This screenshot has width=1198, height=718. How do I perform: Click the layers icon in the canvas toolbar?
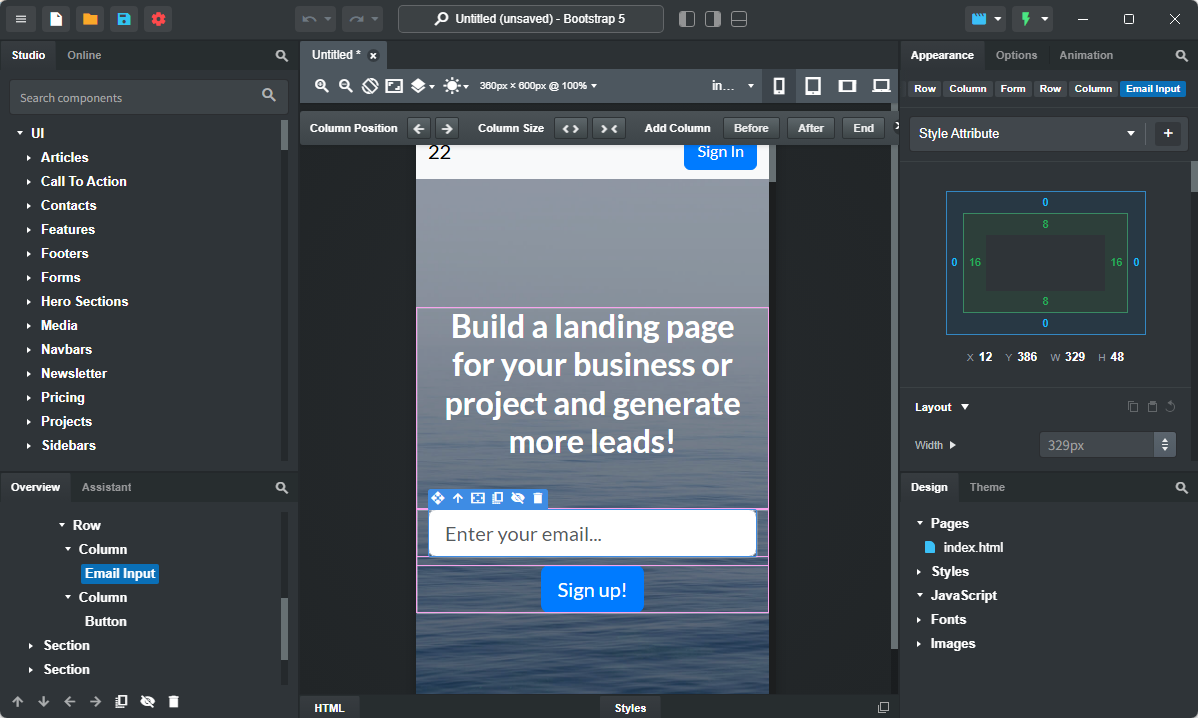[x=420, y=86]
